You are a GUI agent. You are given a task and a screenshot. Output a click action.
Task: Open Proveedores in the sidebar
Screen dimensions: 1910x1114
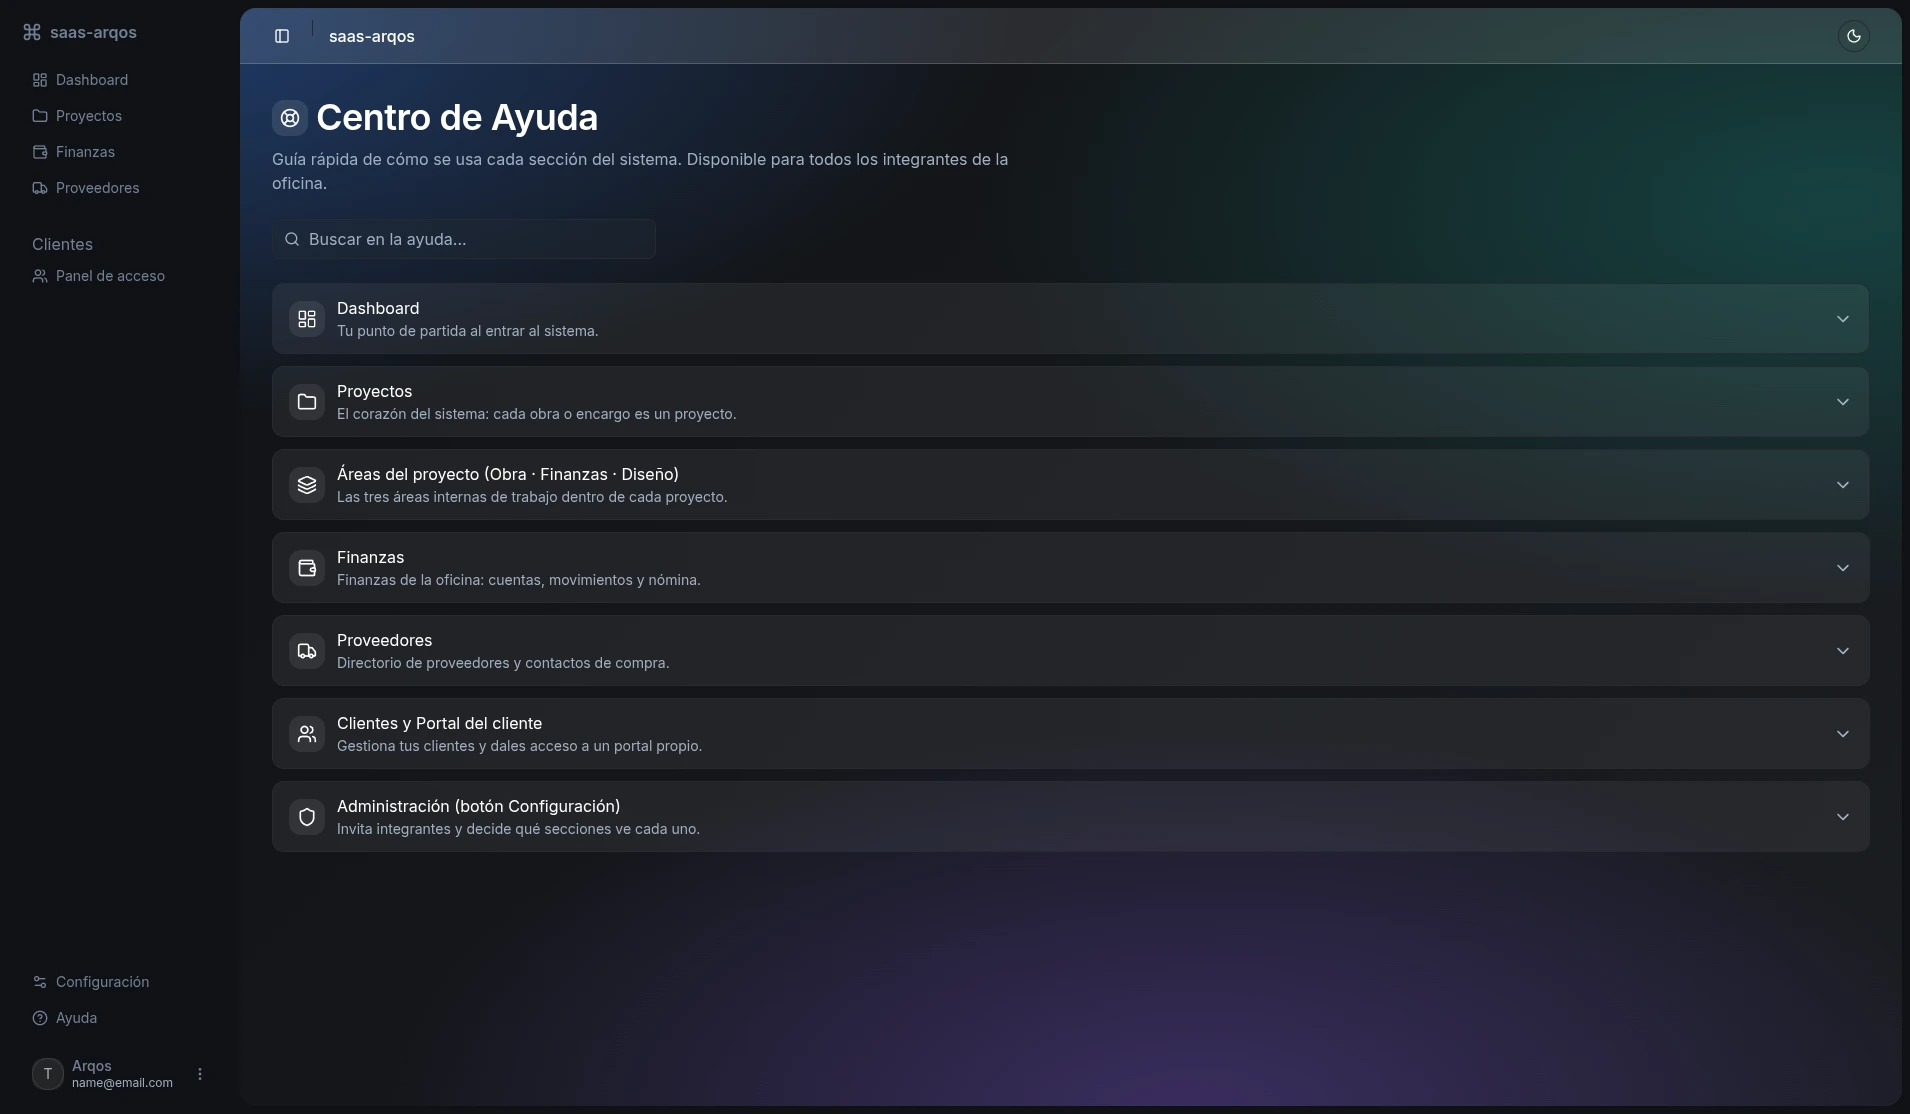click(x=120, y=188)
